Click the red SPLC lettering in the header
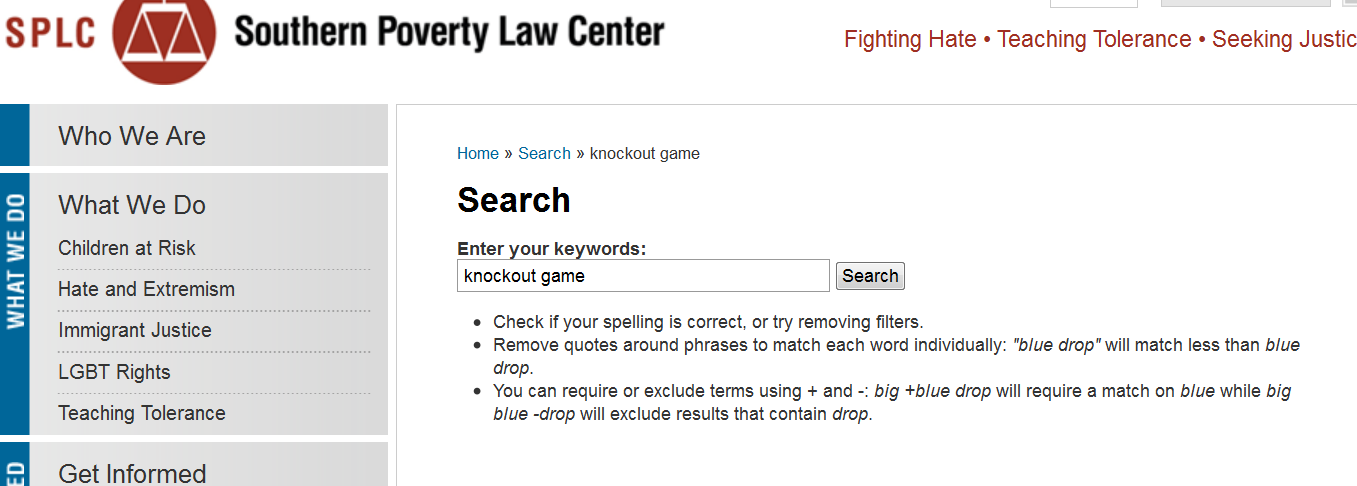1357x486 pixels. [x=50, y=32]
